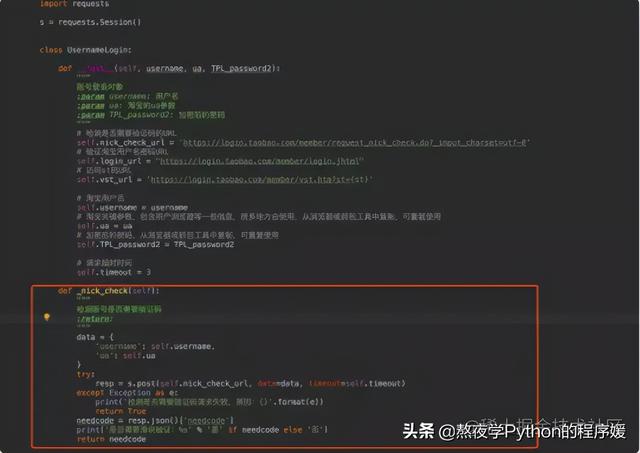
Task: Place cursor on import requests line
Action: click(x=74, y=4)
